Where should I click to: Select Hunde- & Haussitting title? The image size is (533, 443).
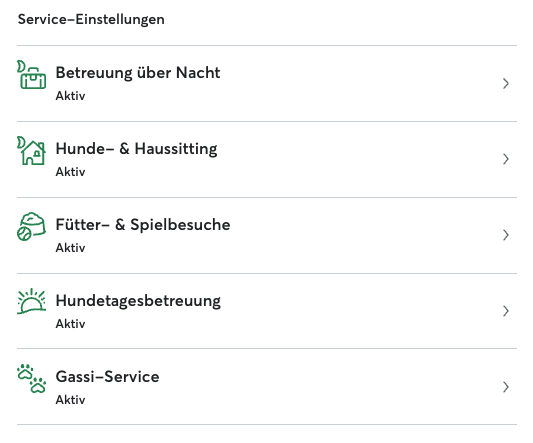click(136, 149)
